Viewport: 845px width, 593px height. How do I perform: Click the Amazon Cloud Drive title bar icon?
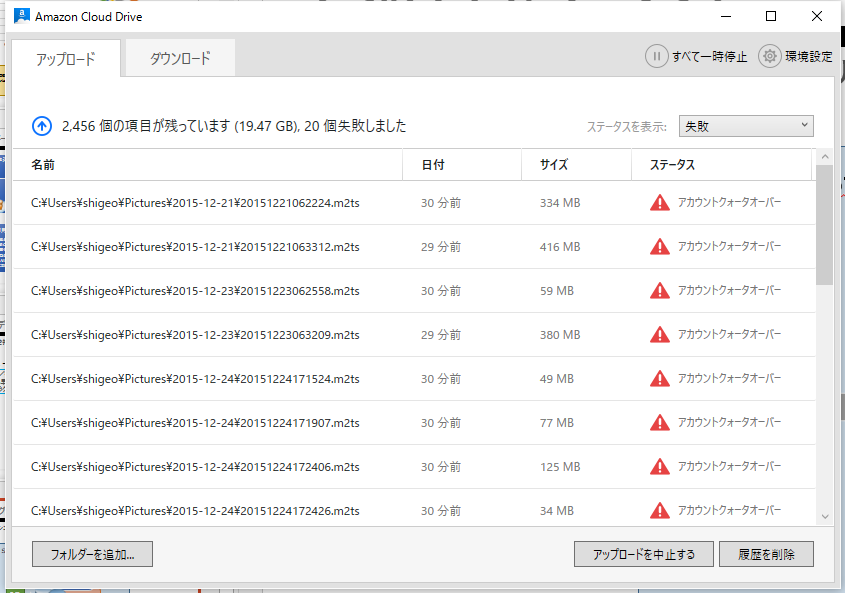click(x=22, y=16)
